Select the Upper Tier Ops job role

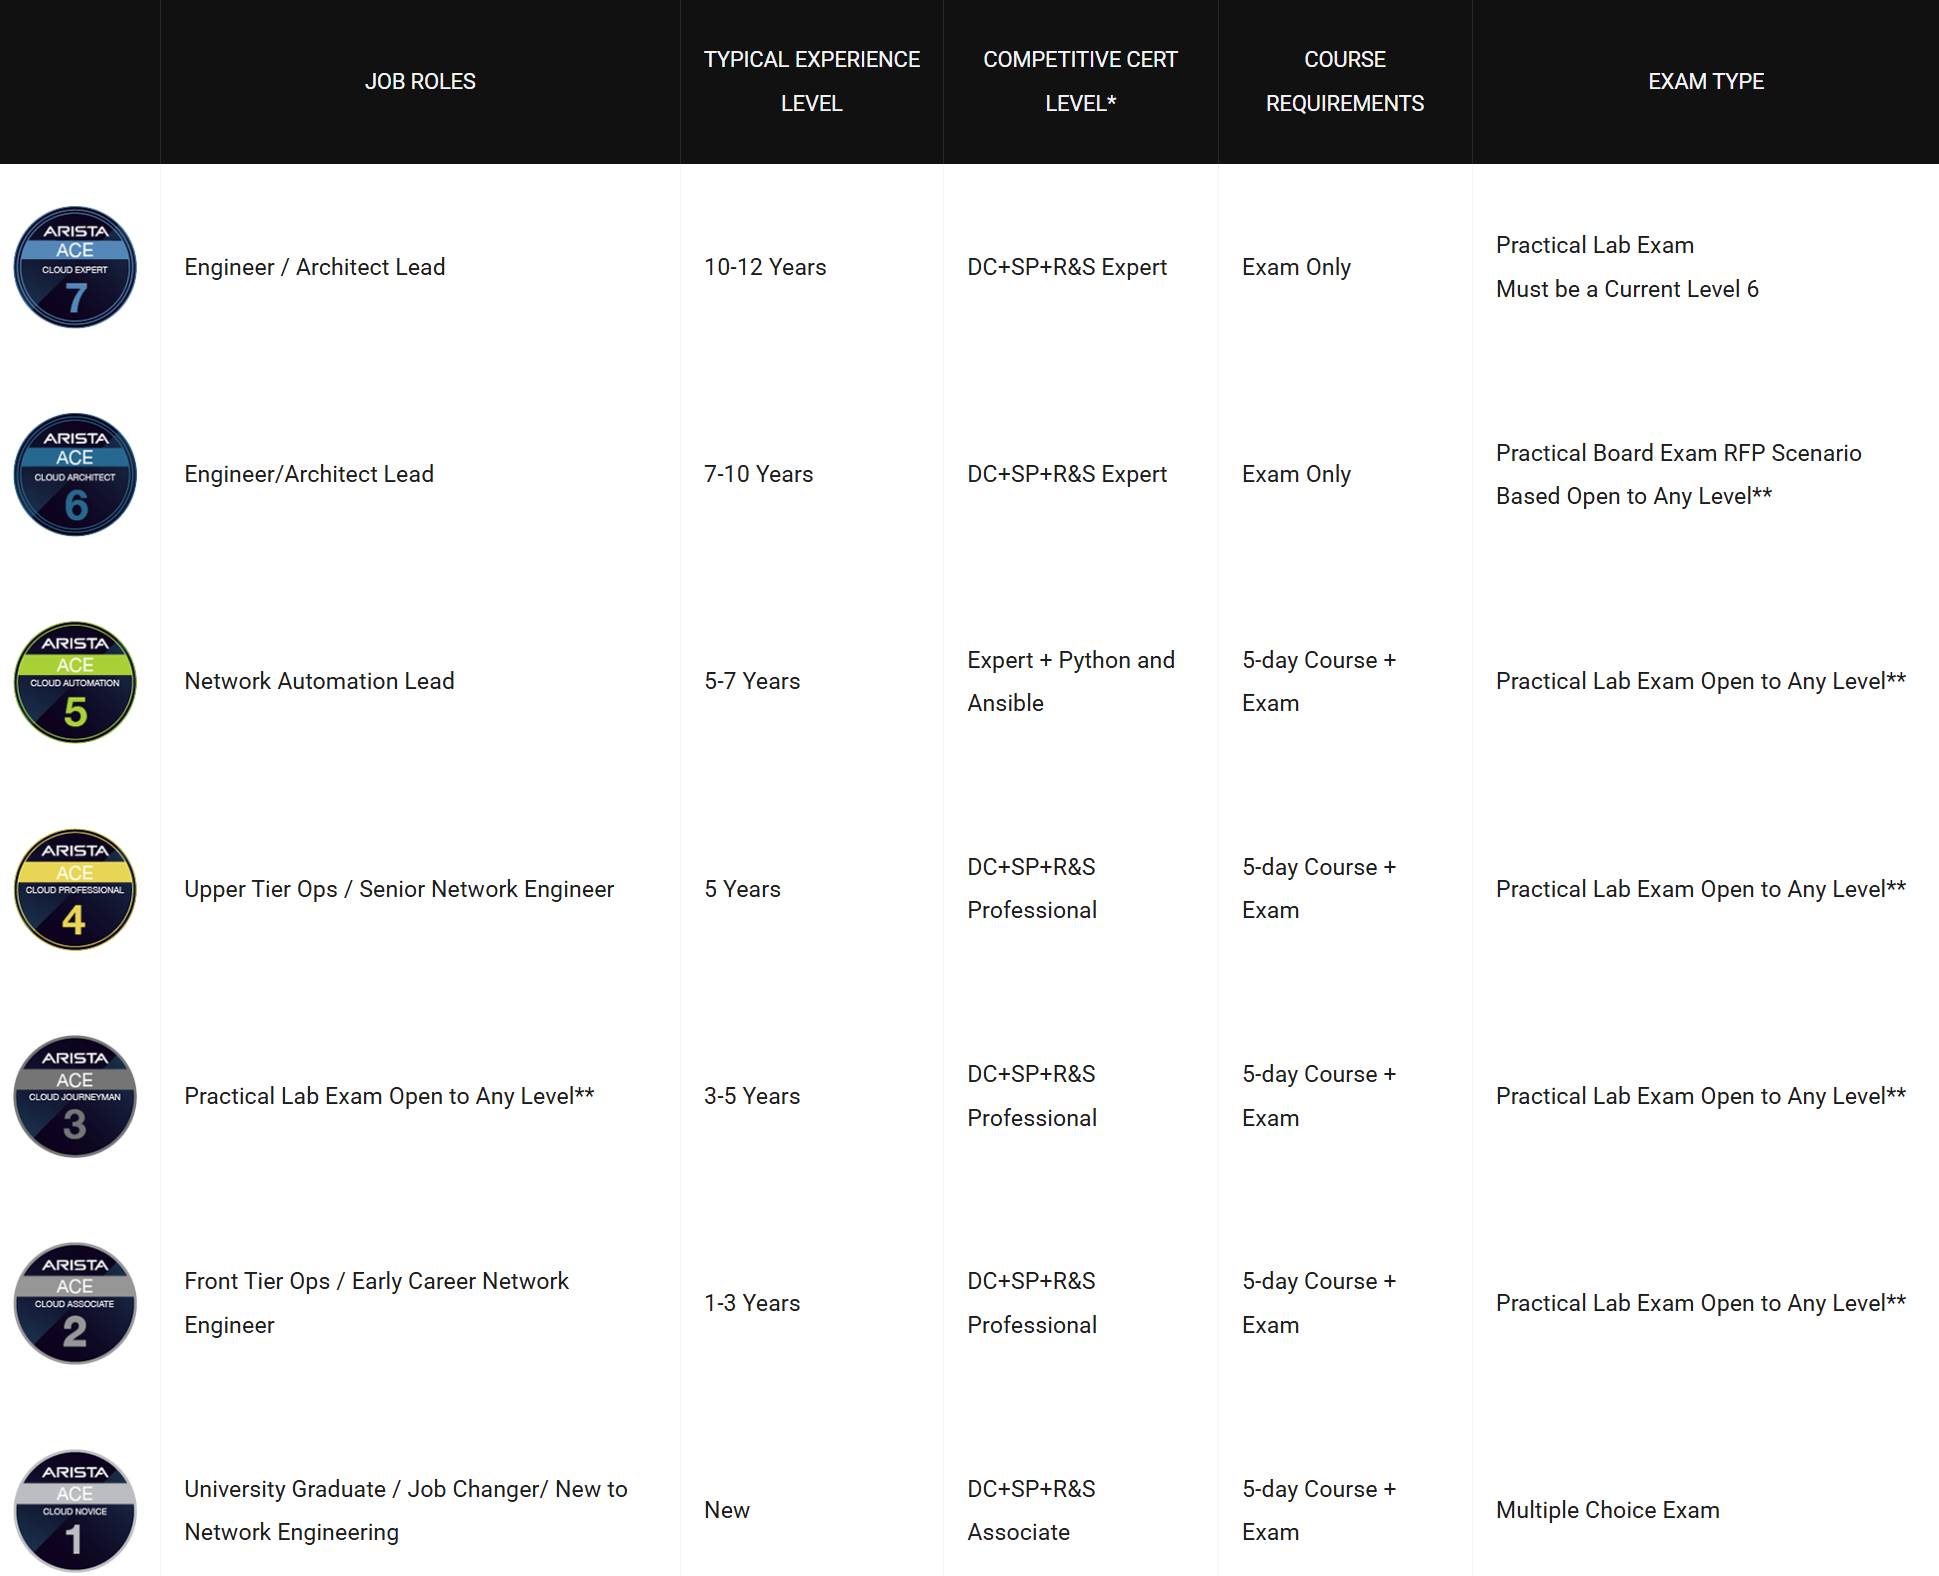(x=398, y=889)
